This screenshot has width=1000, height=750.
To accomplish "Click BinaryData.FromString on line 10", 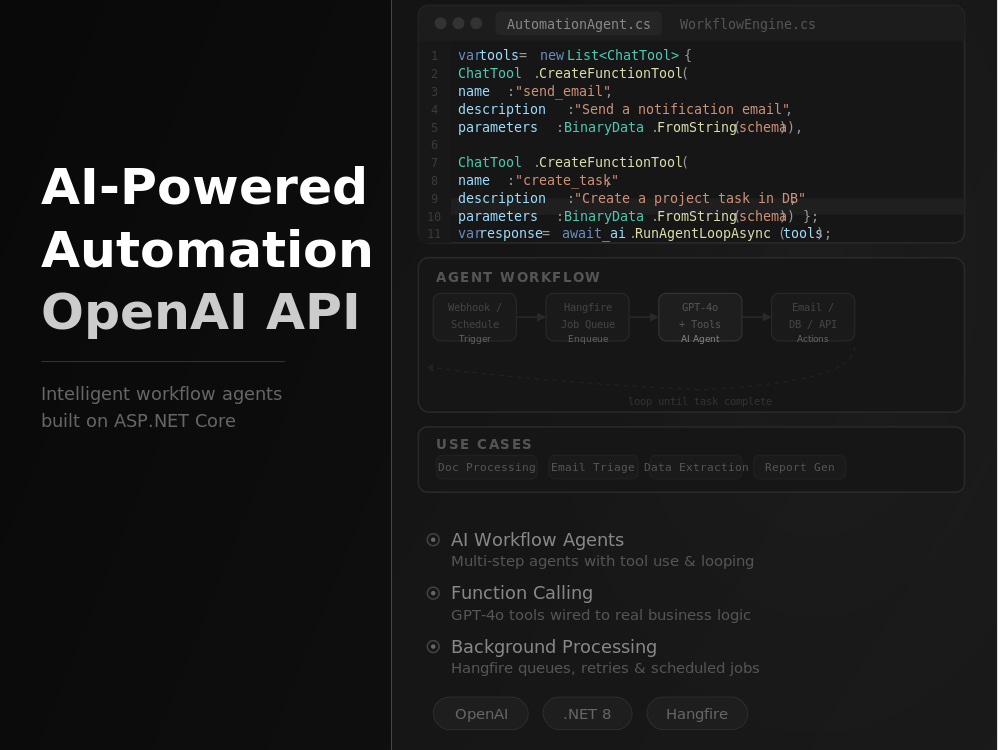I will (x=650, y=216).
